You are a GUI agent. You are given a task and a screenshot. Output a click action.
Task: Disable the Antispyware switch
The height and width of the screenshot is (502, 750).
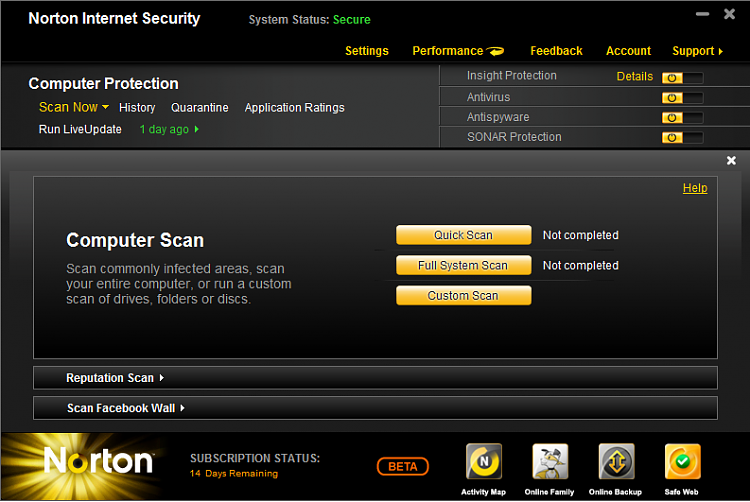(x=683, y=118)
